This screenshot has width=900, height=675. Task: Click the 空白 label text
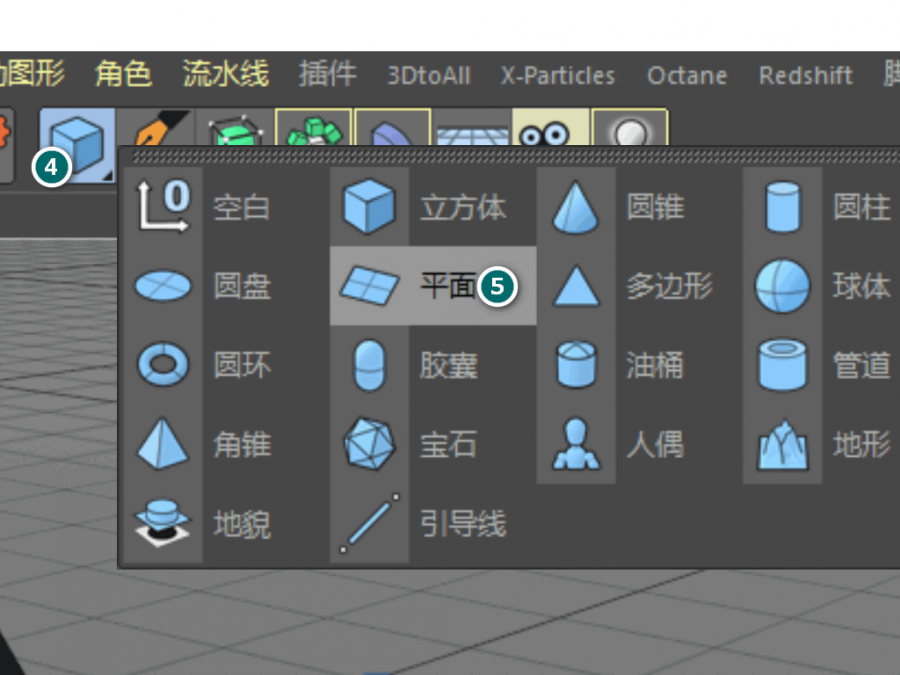[242, 207]
